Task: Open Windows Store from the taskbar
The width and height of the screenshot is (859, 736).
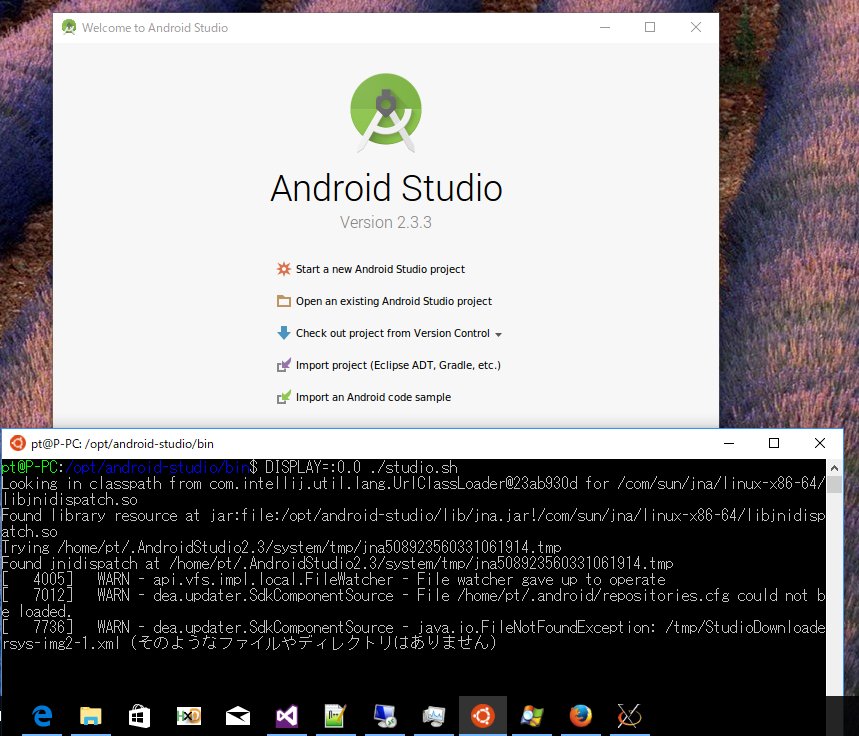Action: tap(140, 716)
